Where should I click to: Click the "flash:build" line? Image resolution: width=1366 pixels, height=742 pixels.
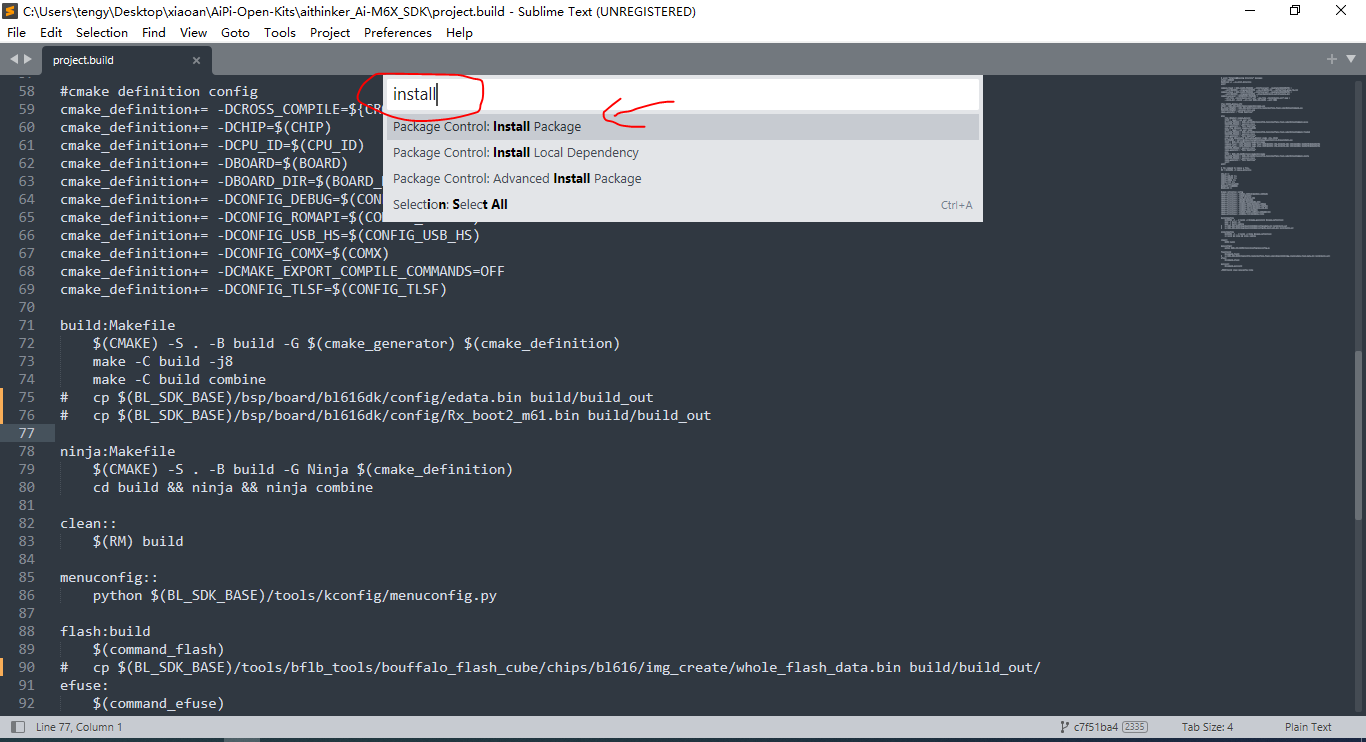tap(105, 631)
